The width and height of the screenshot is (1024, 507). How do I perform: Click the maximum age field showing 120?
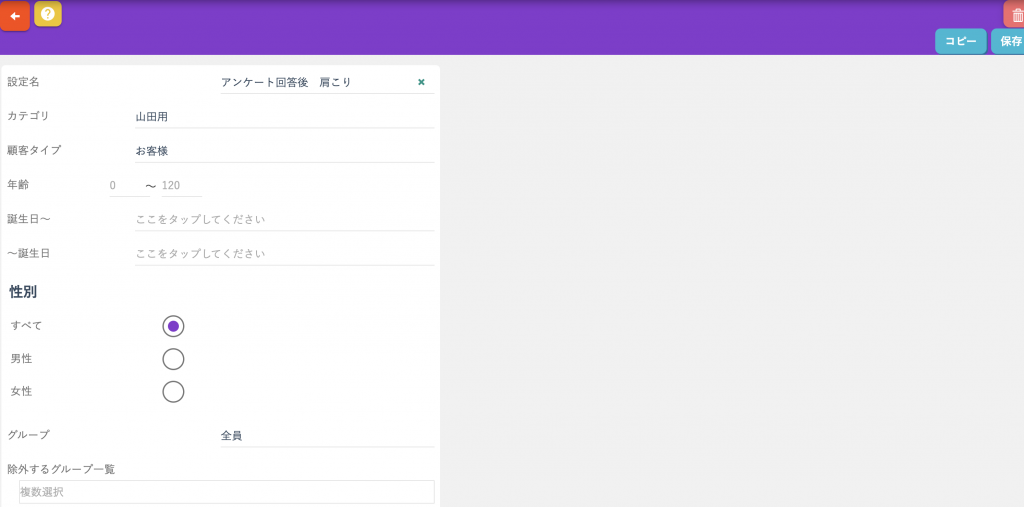(x=181, y=186)
